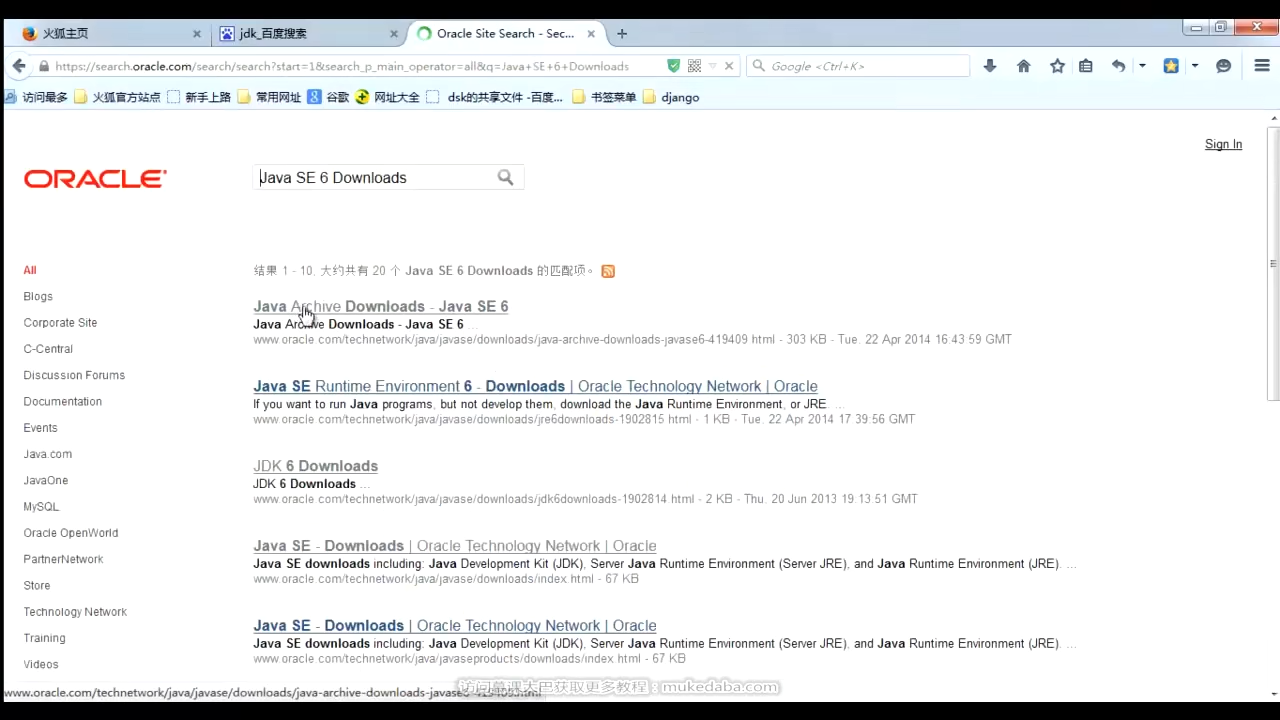Show bookmarks list clipboard icon

[1086, 66]
